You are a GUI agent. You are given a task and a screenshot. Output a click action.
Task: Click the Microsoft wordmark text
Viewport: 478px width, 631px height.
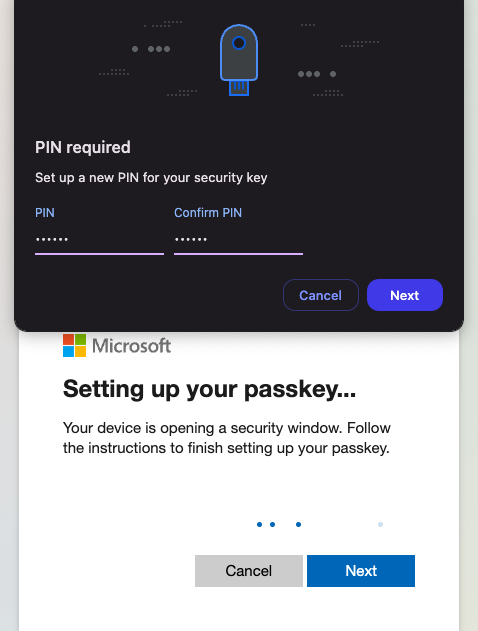132,346
